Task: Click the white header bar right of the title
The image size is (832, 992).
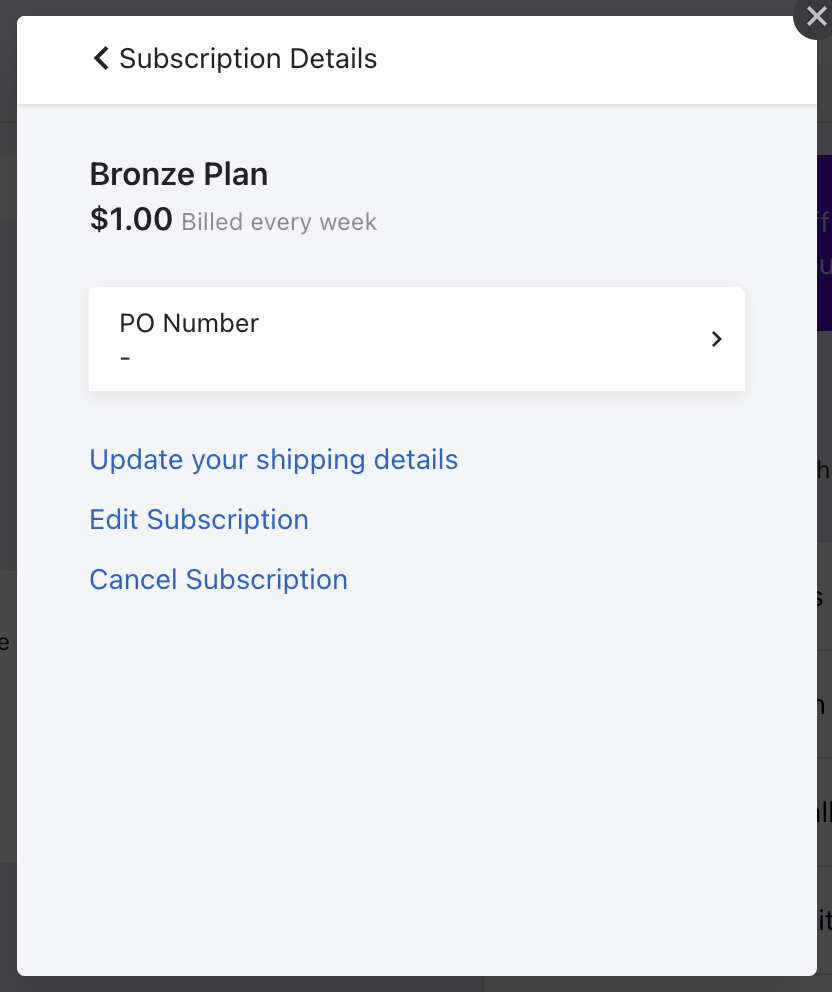Action: [x=600, y=59]
